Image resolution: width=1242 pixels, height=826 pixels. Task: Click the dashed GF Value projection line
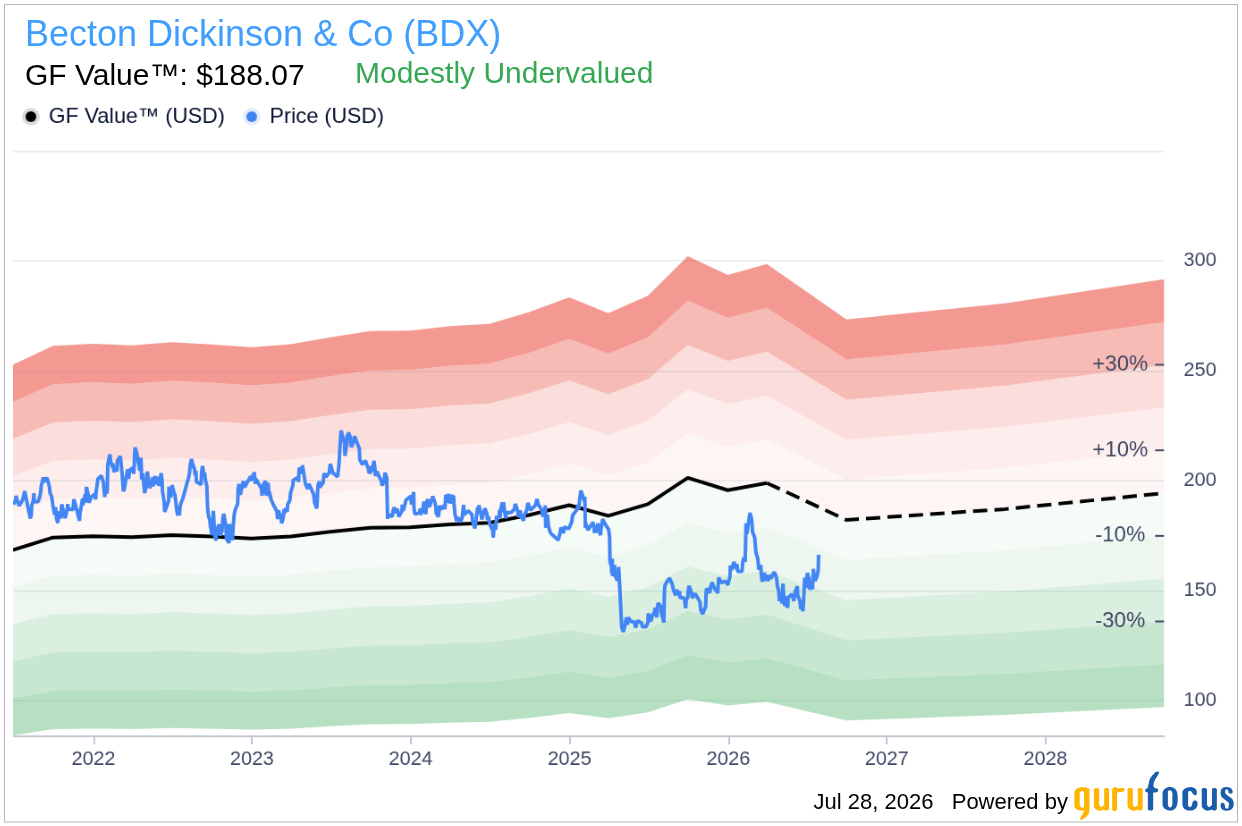point(1000,506)
